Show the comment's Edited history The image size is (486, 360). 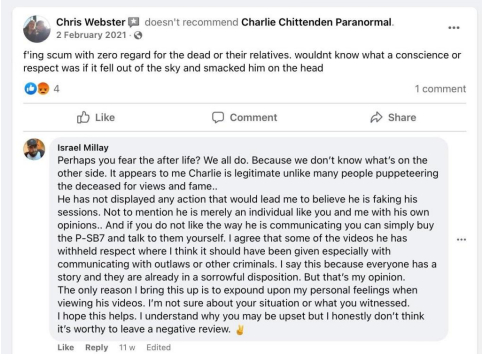tap(158, 347)
